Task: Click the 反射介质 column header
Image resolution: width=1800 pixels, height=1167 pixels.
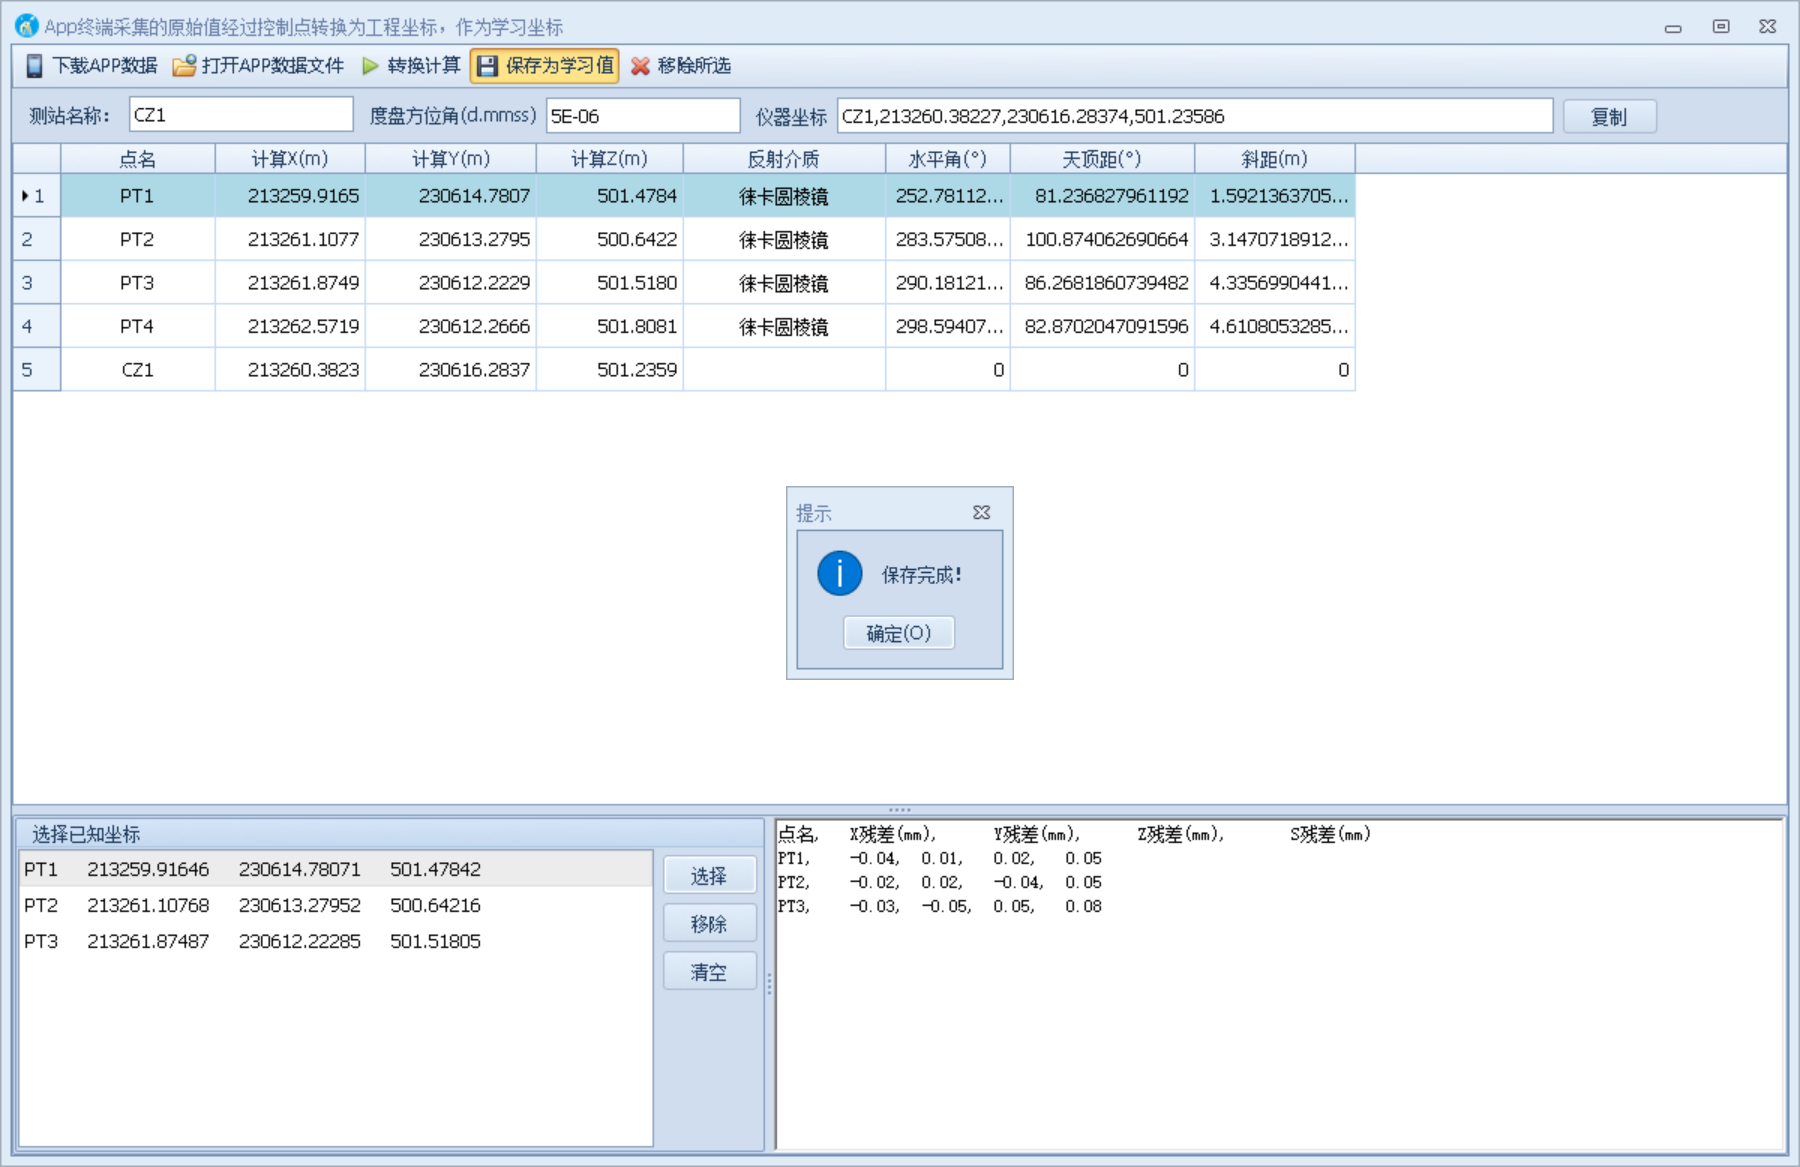Action: tap(784, 159)
